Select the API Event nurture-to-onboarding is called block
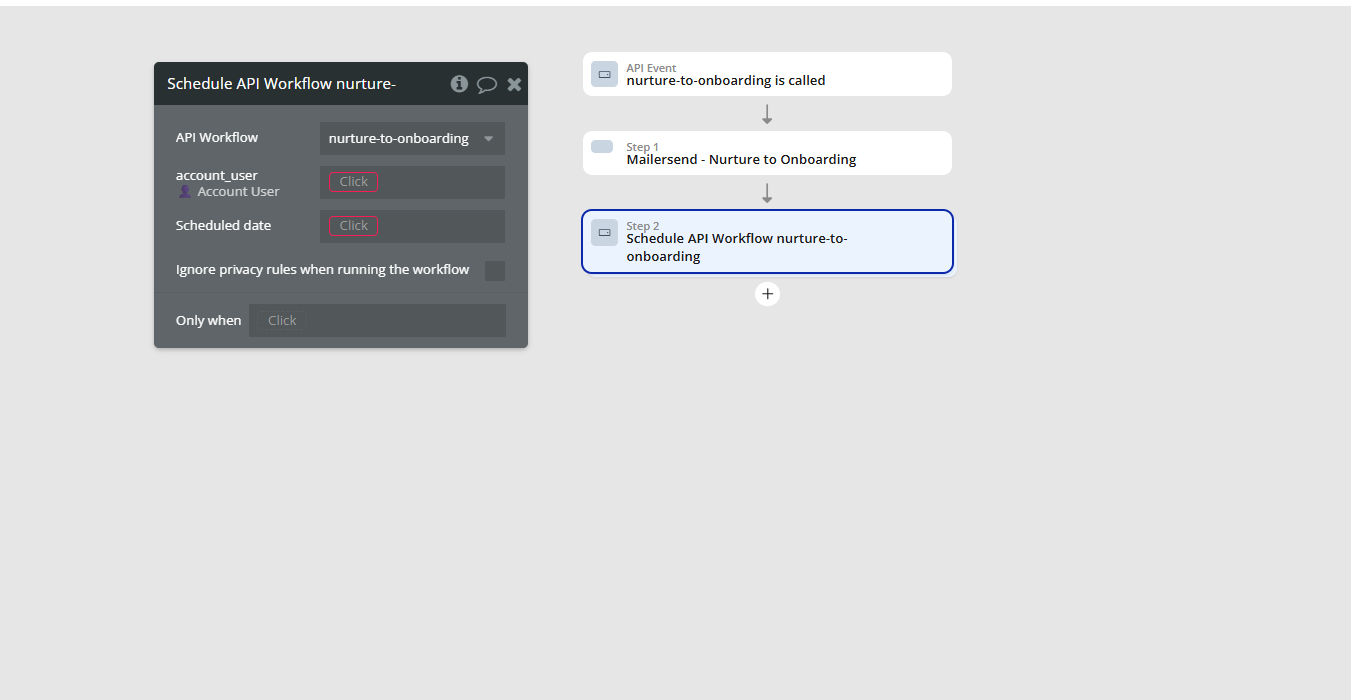The height and width of the screenshot is (700, 1351). [x=767, y=74]
